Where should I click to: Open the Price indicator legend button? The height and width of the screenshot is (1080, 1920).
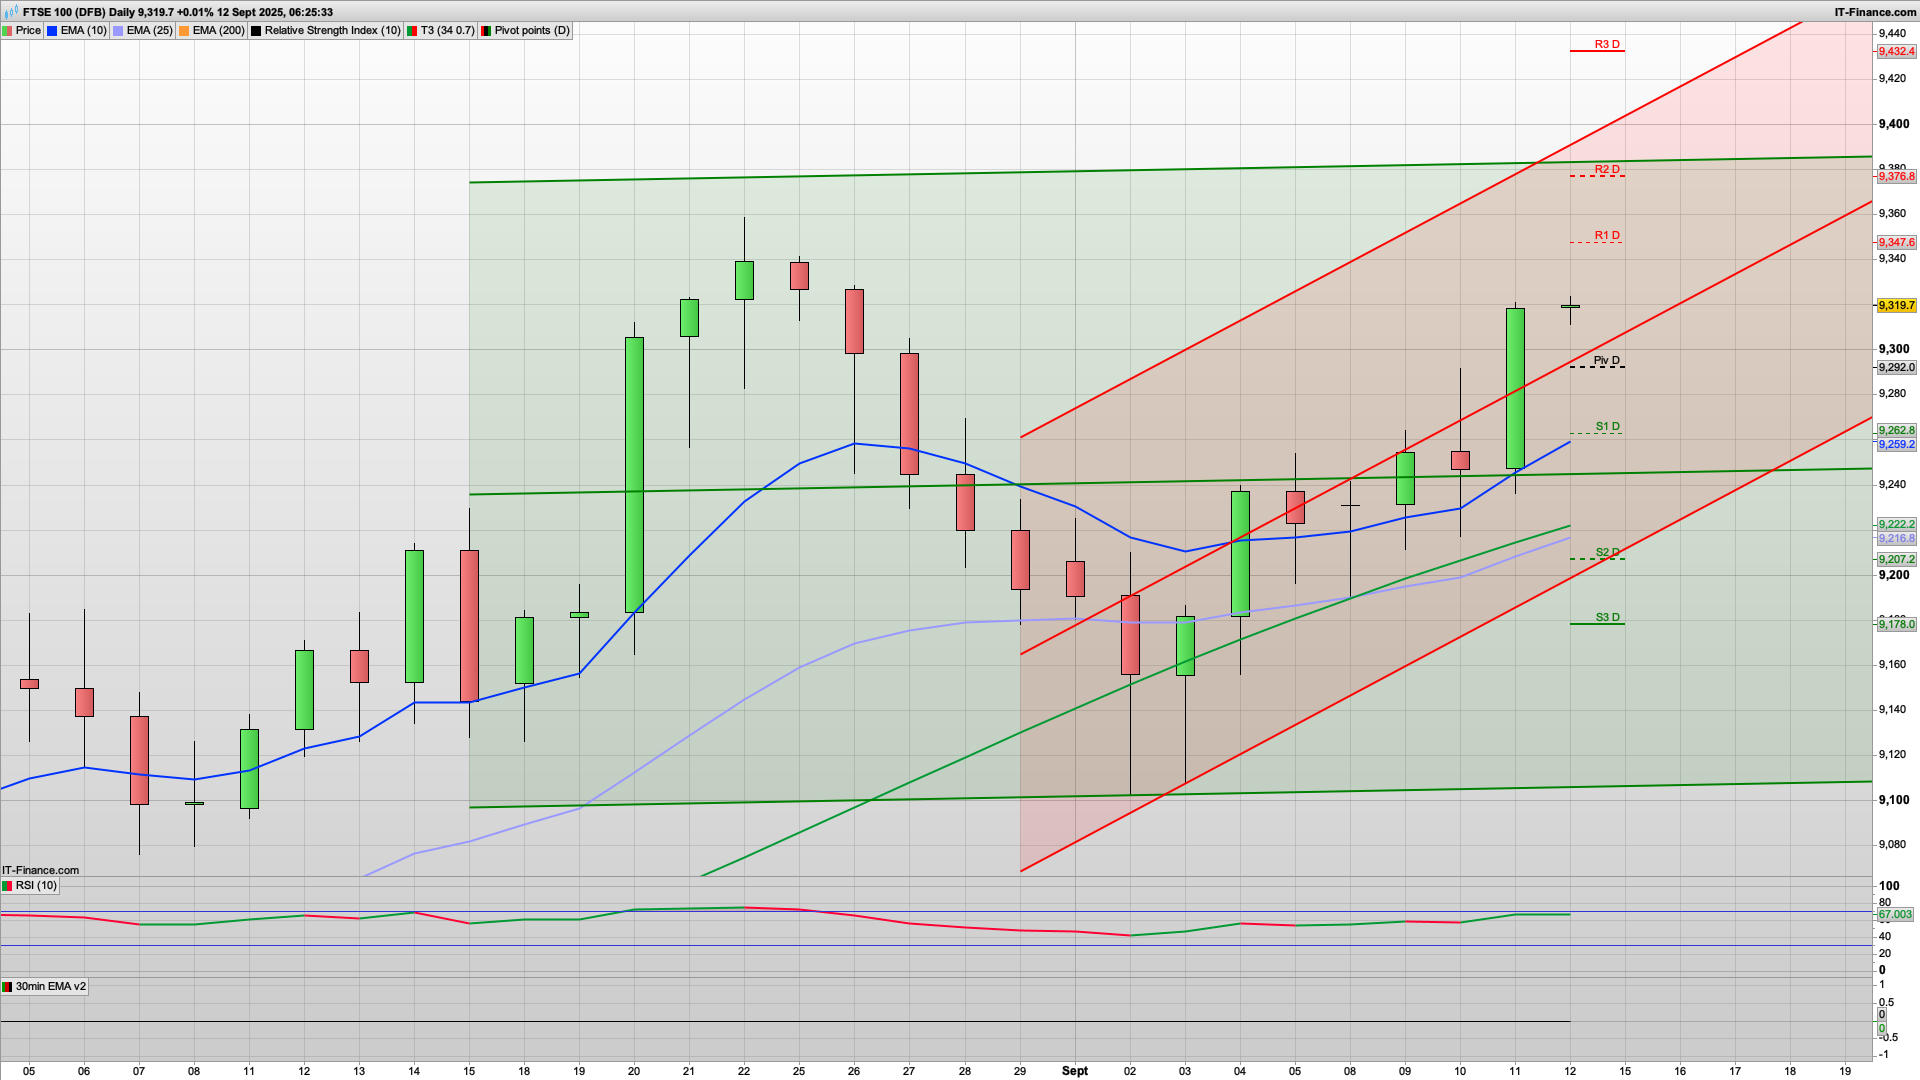22,31
